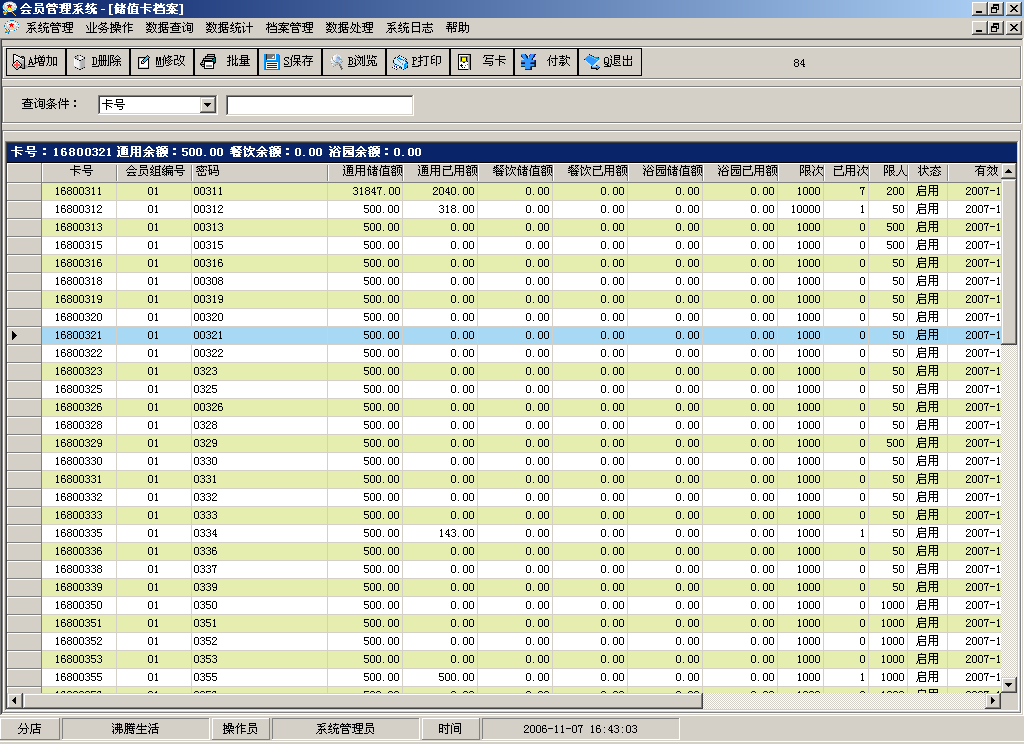Expand the 查询条件 dropdown showing 卡号
The width and height of the screenshot is (1024, 744).
(208, 105)
